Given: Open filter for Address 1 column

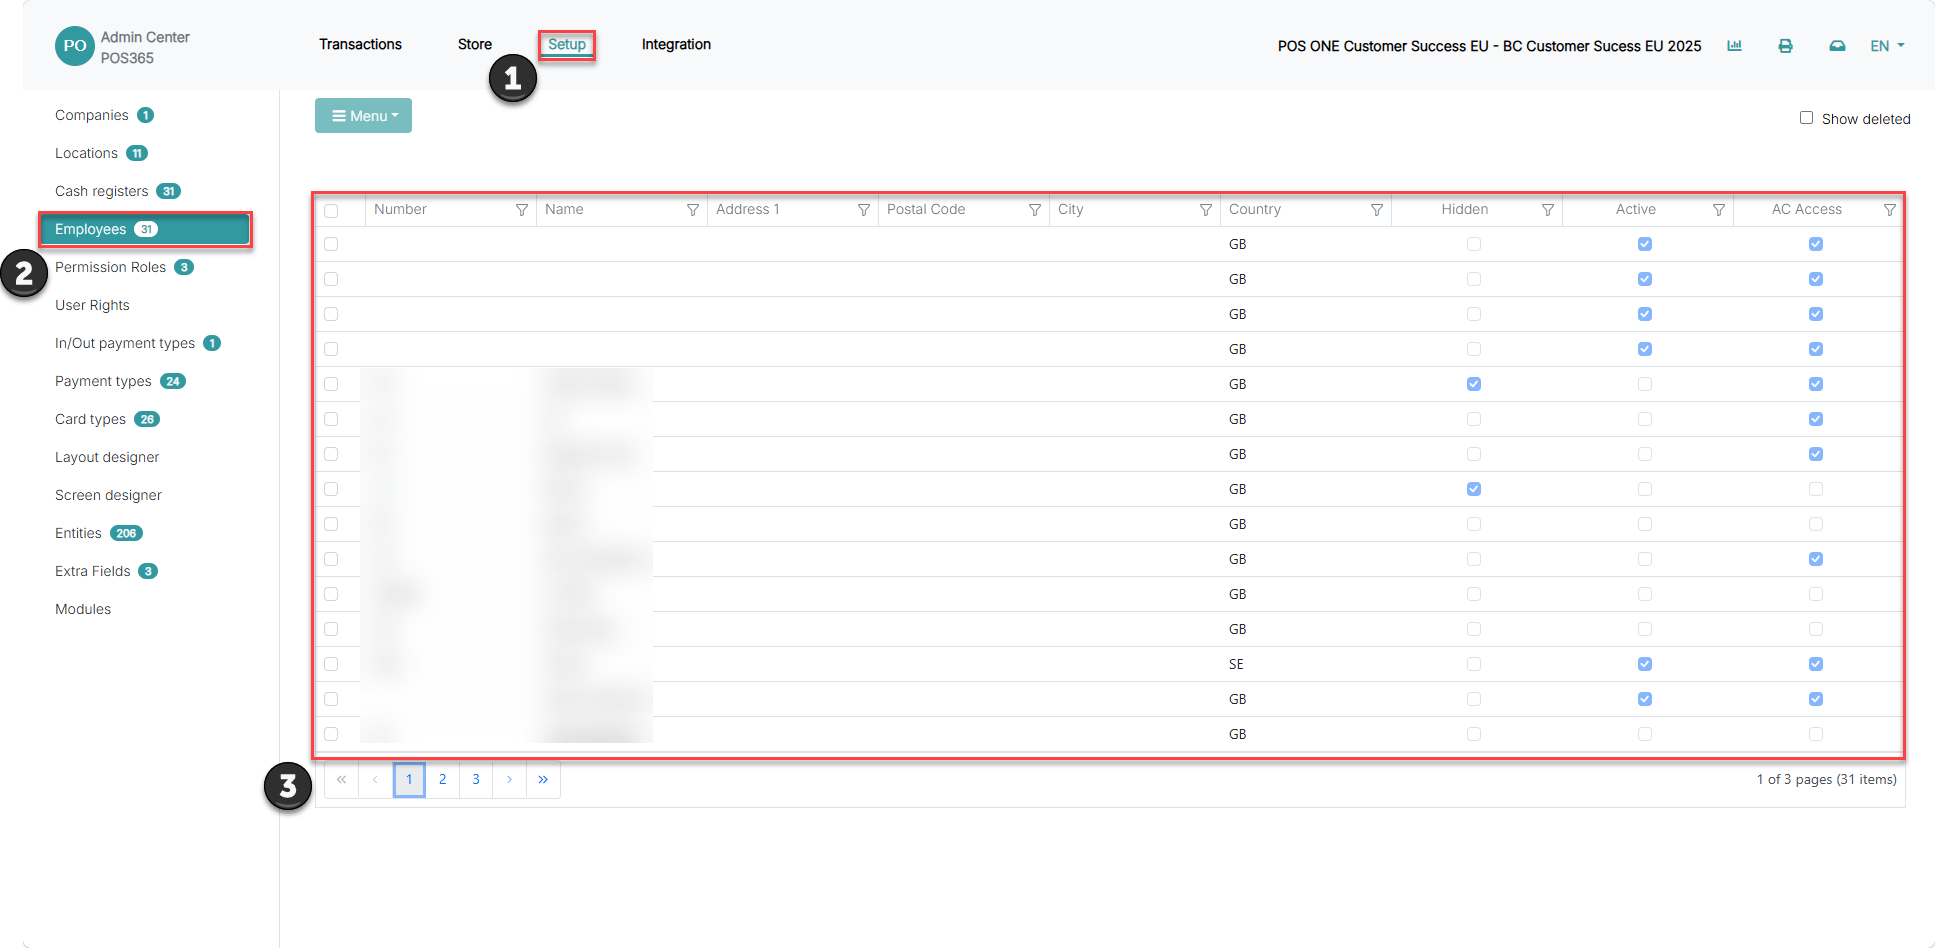Looking at the screenshot, I should coord(863,210).
